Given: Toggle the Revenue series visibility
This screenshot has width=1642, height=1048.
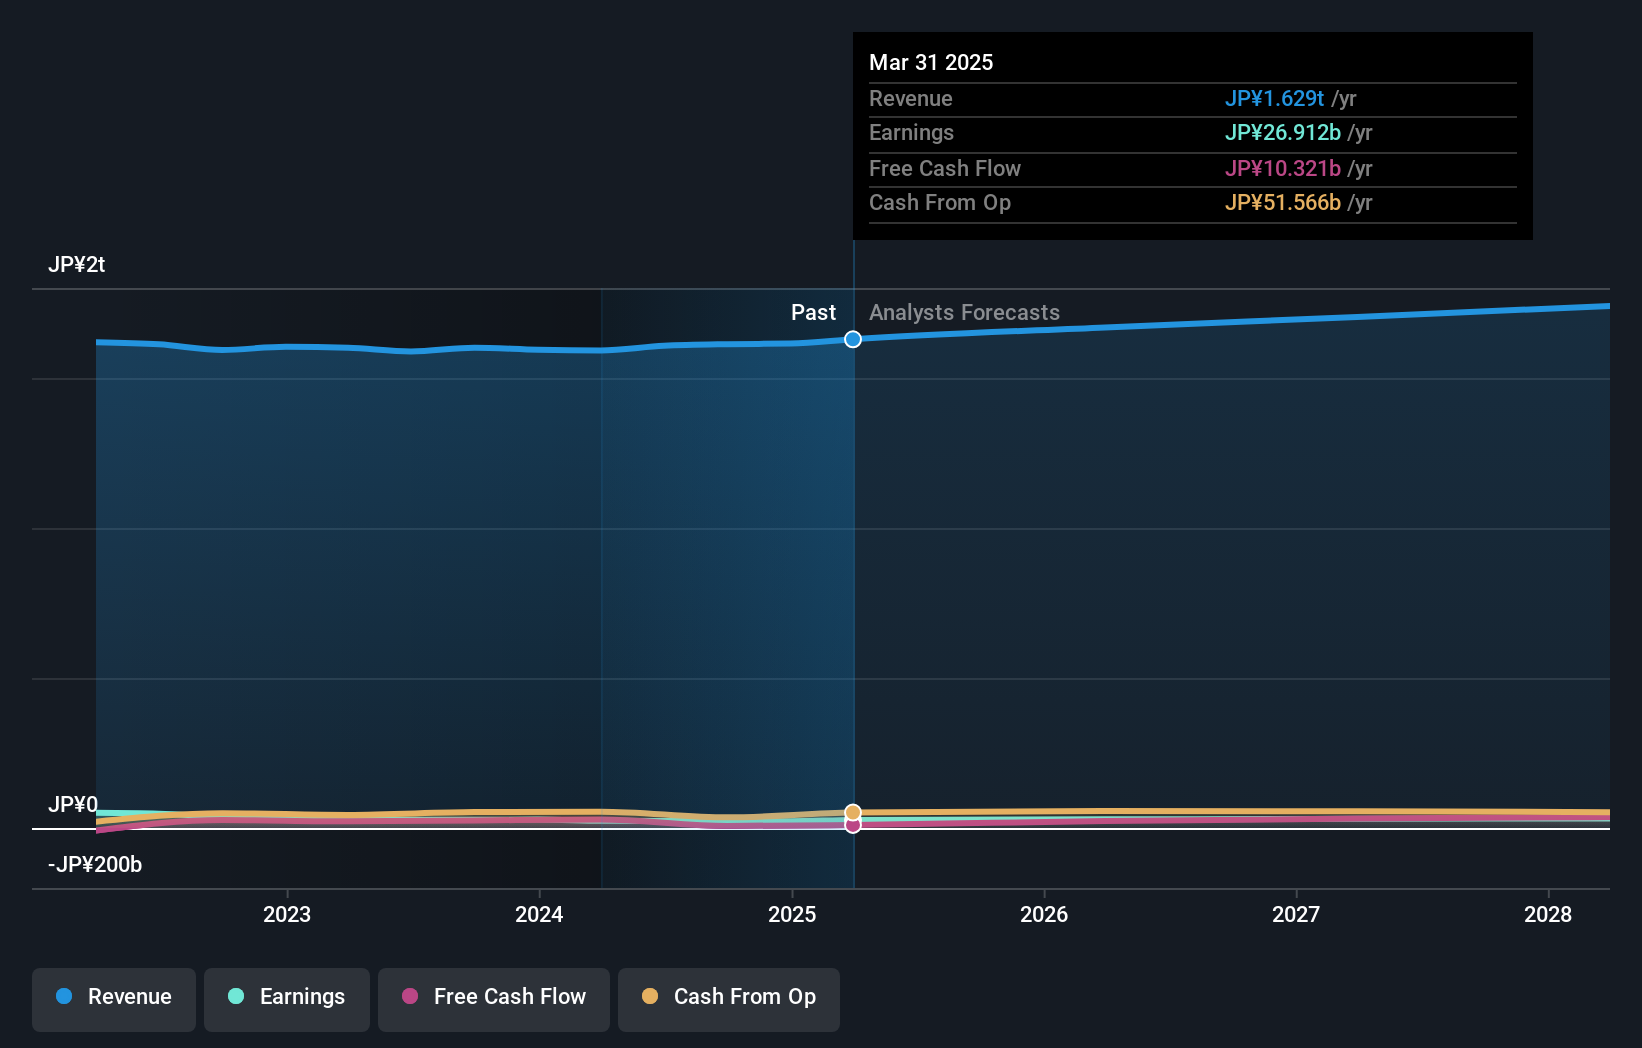Looking at the screenshot, I should (113, 997).
